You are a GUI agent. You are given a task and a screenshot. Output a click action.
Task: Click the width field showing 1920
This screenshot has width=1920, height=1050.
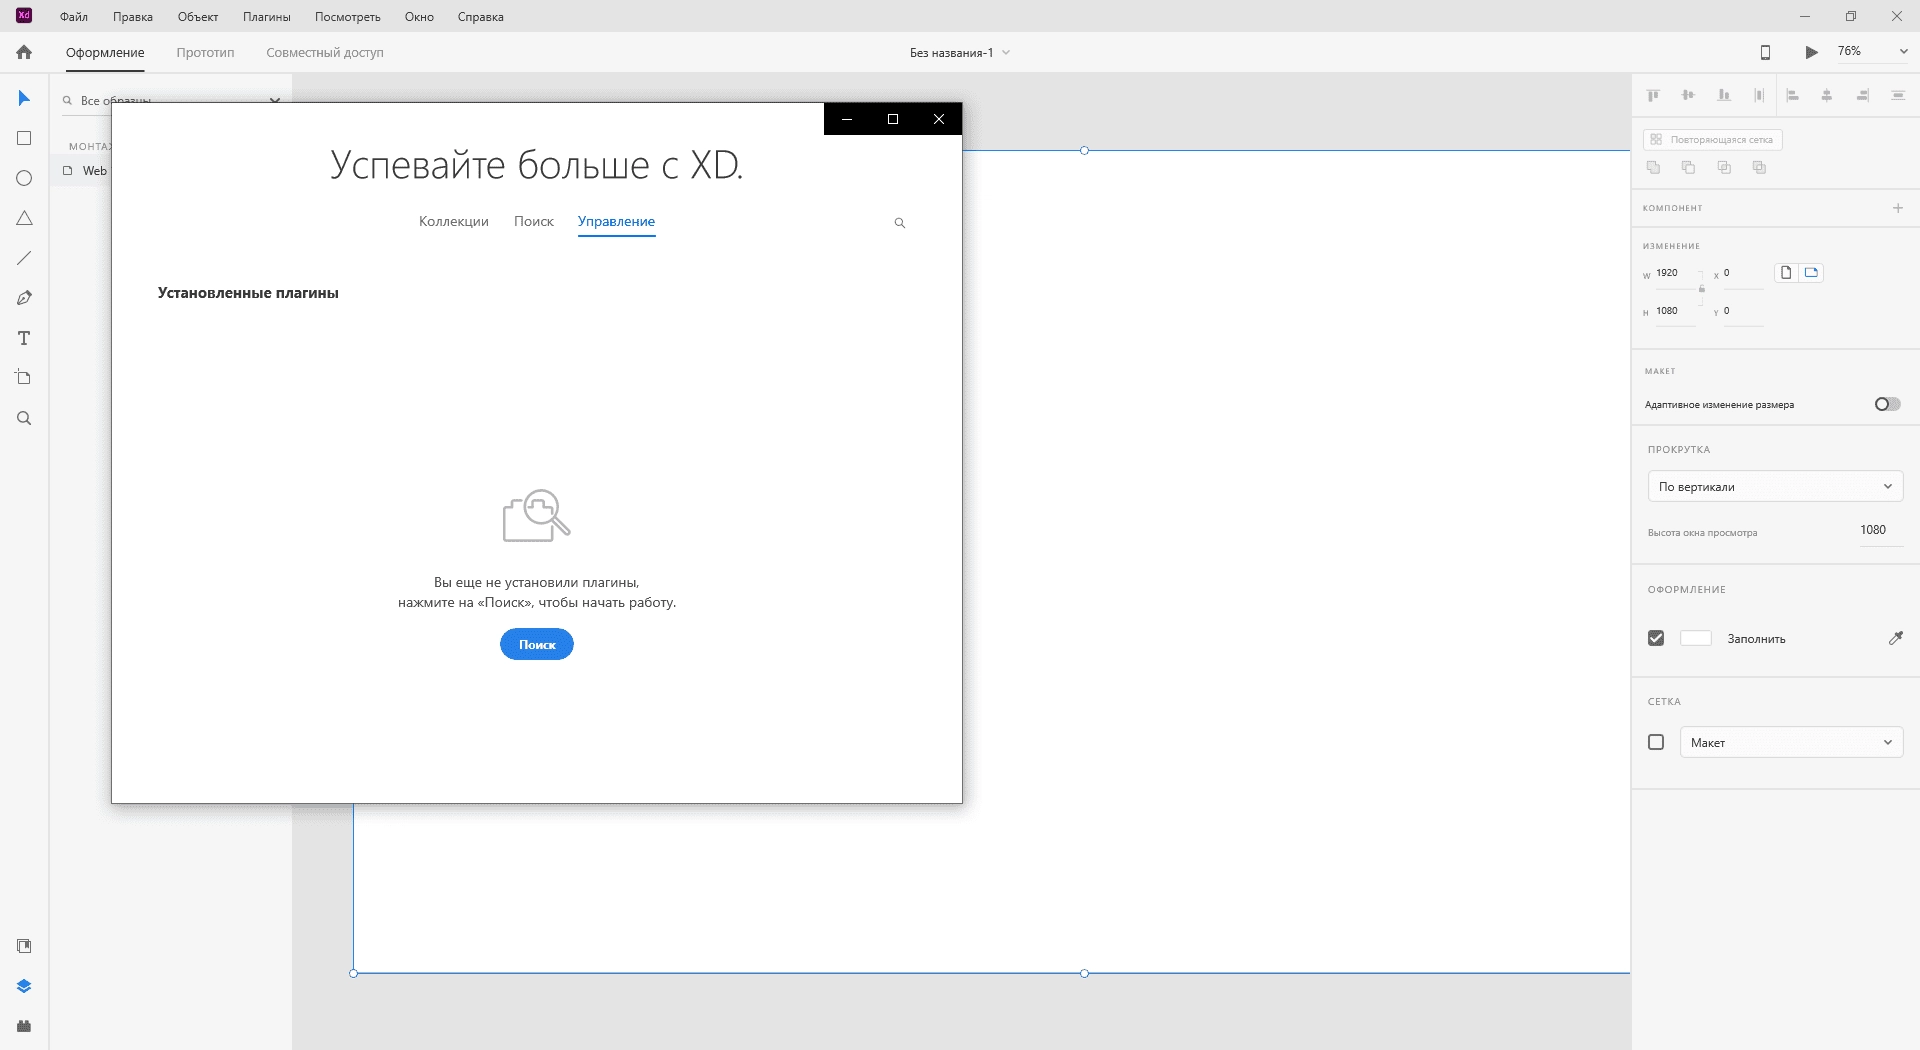1675,273
